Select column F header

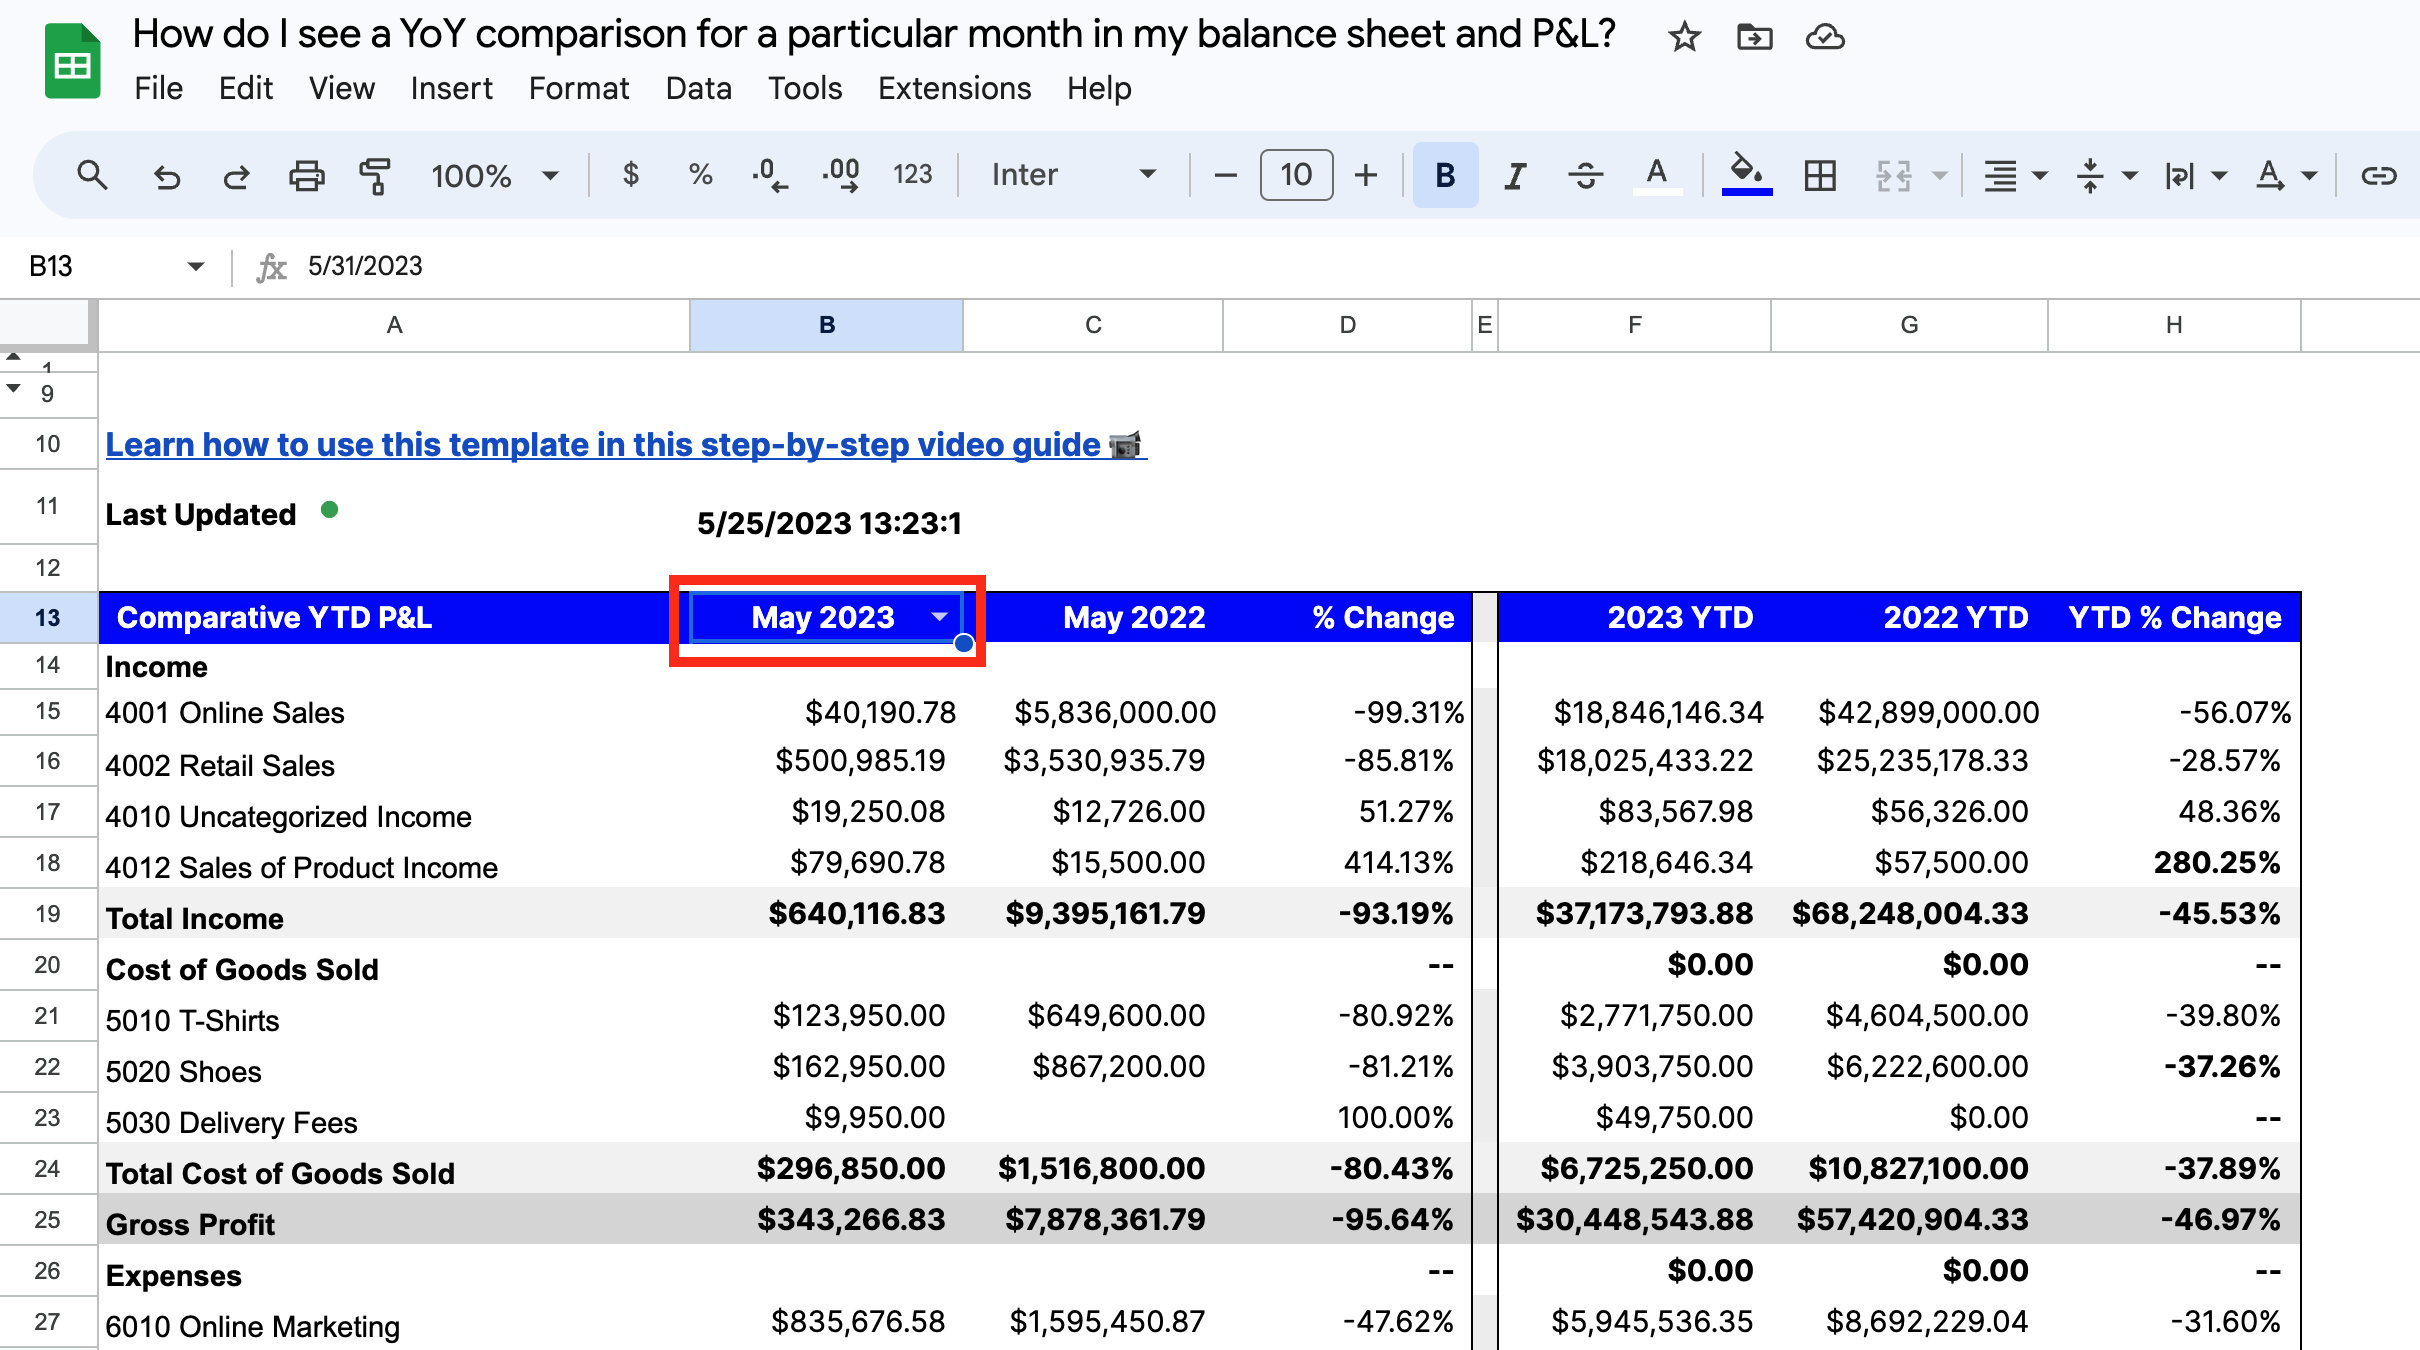pos(1634,325)
